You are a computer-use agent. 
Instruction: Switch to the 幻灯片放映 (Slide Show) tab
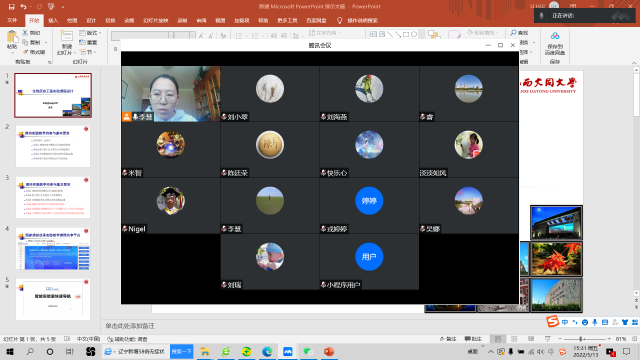(x=156, y=20)
